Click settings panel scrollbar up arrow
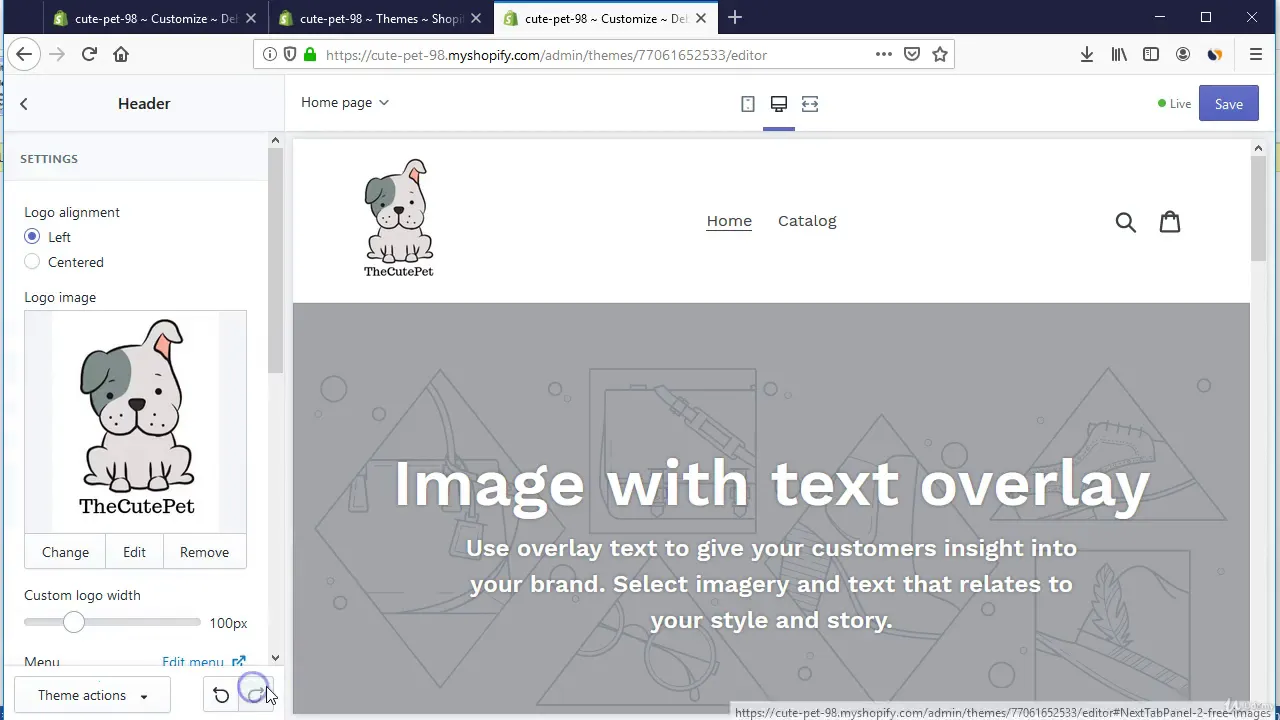The image size is (1280, 720). coord(275,140)
